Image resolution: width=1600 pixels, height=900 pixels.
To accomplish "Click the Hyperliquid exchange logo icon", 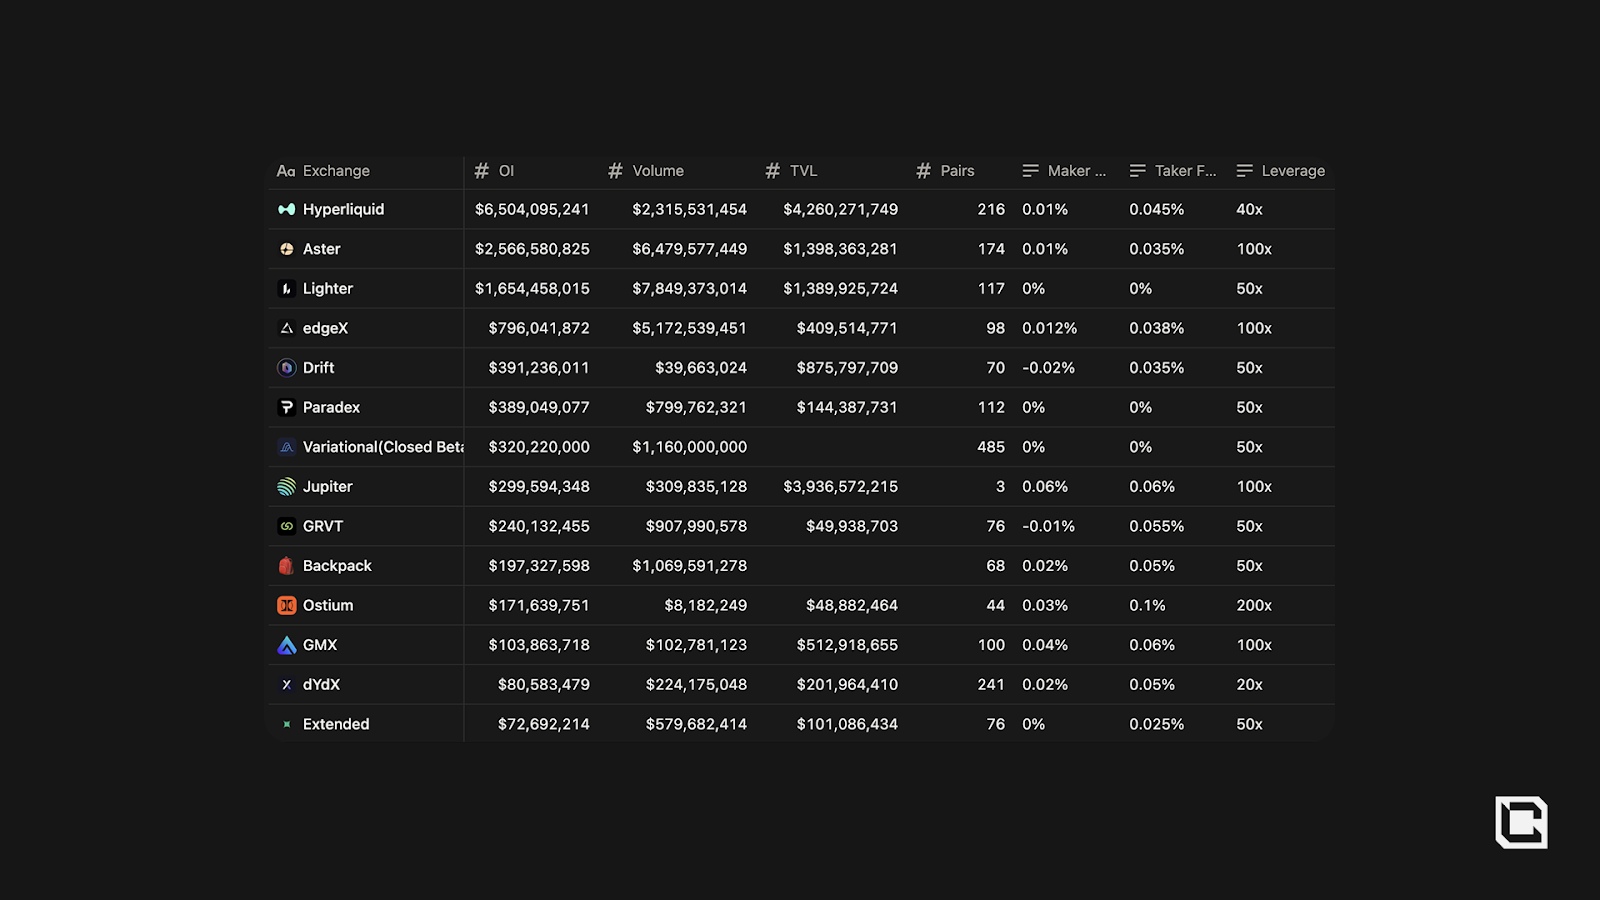I will (x=286, y=209).
